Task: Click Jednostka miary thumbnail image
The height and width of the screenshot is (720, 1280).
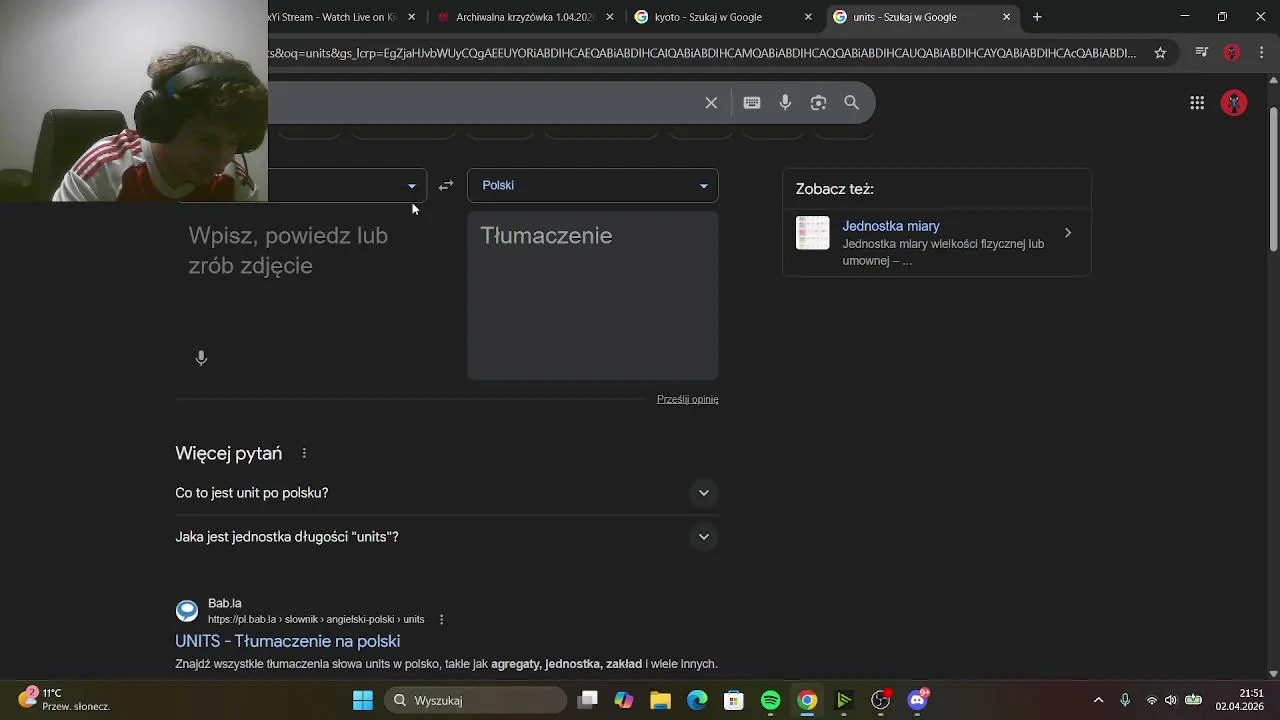Action: (813, 233)
